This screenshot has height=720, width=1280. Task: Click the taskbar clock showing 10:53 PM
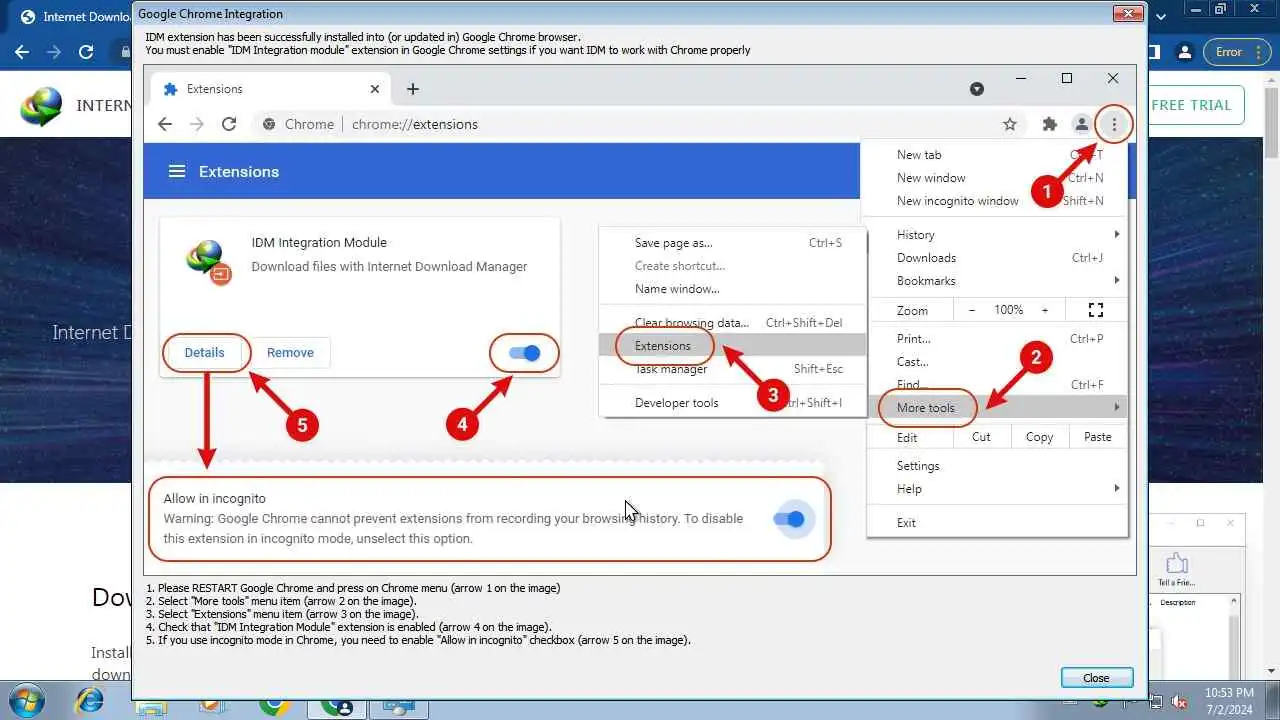(1229, 700)
